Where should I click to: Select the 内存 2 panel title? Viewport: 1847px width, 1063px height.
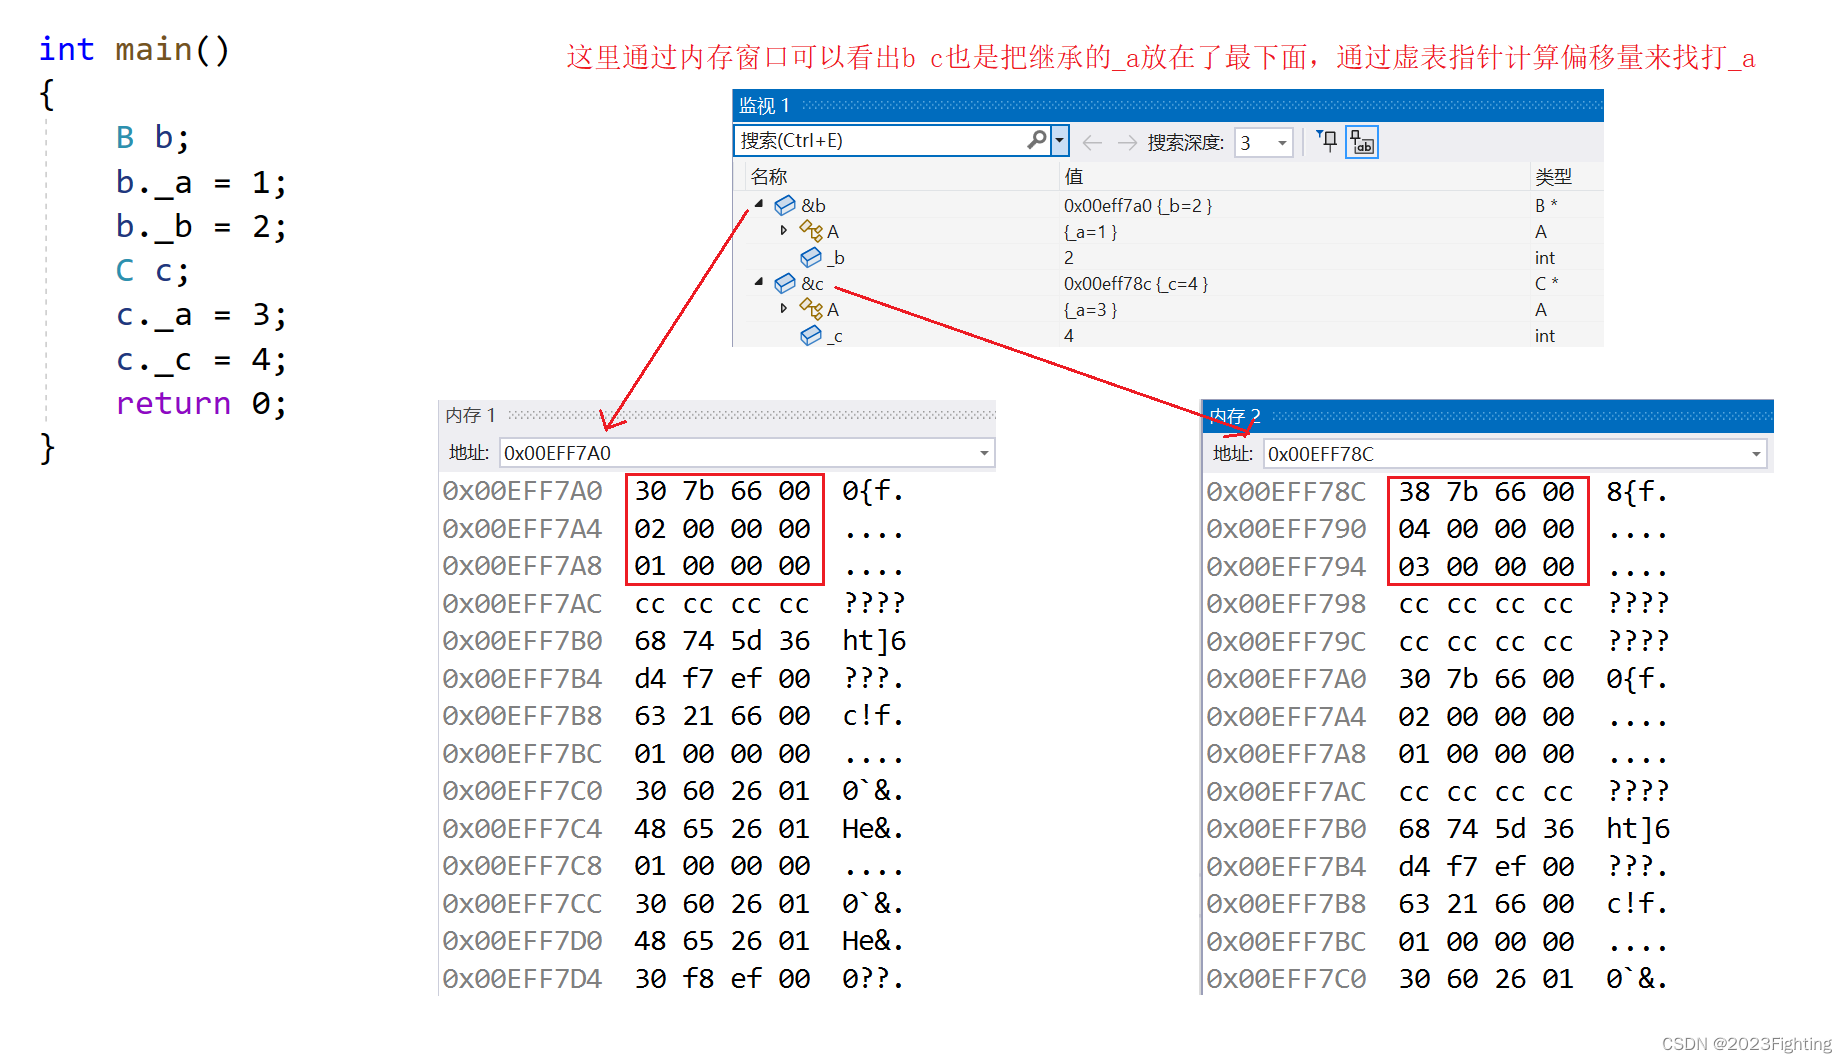click(1234, 415)
